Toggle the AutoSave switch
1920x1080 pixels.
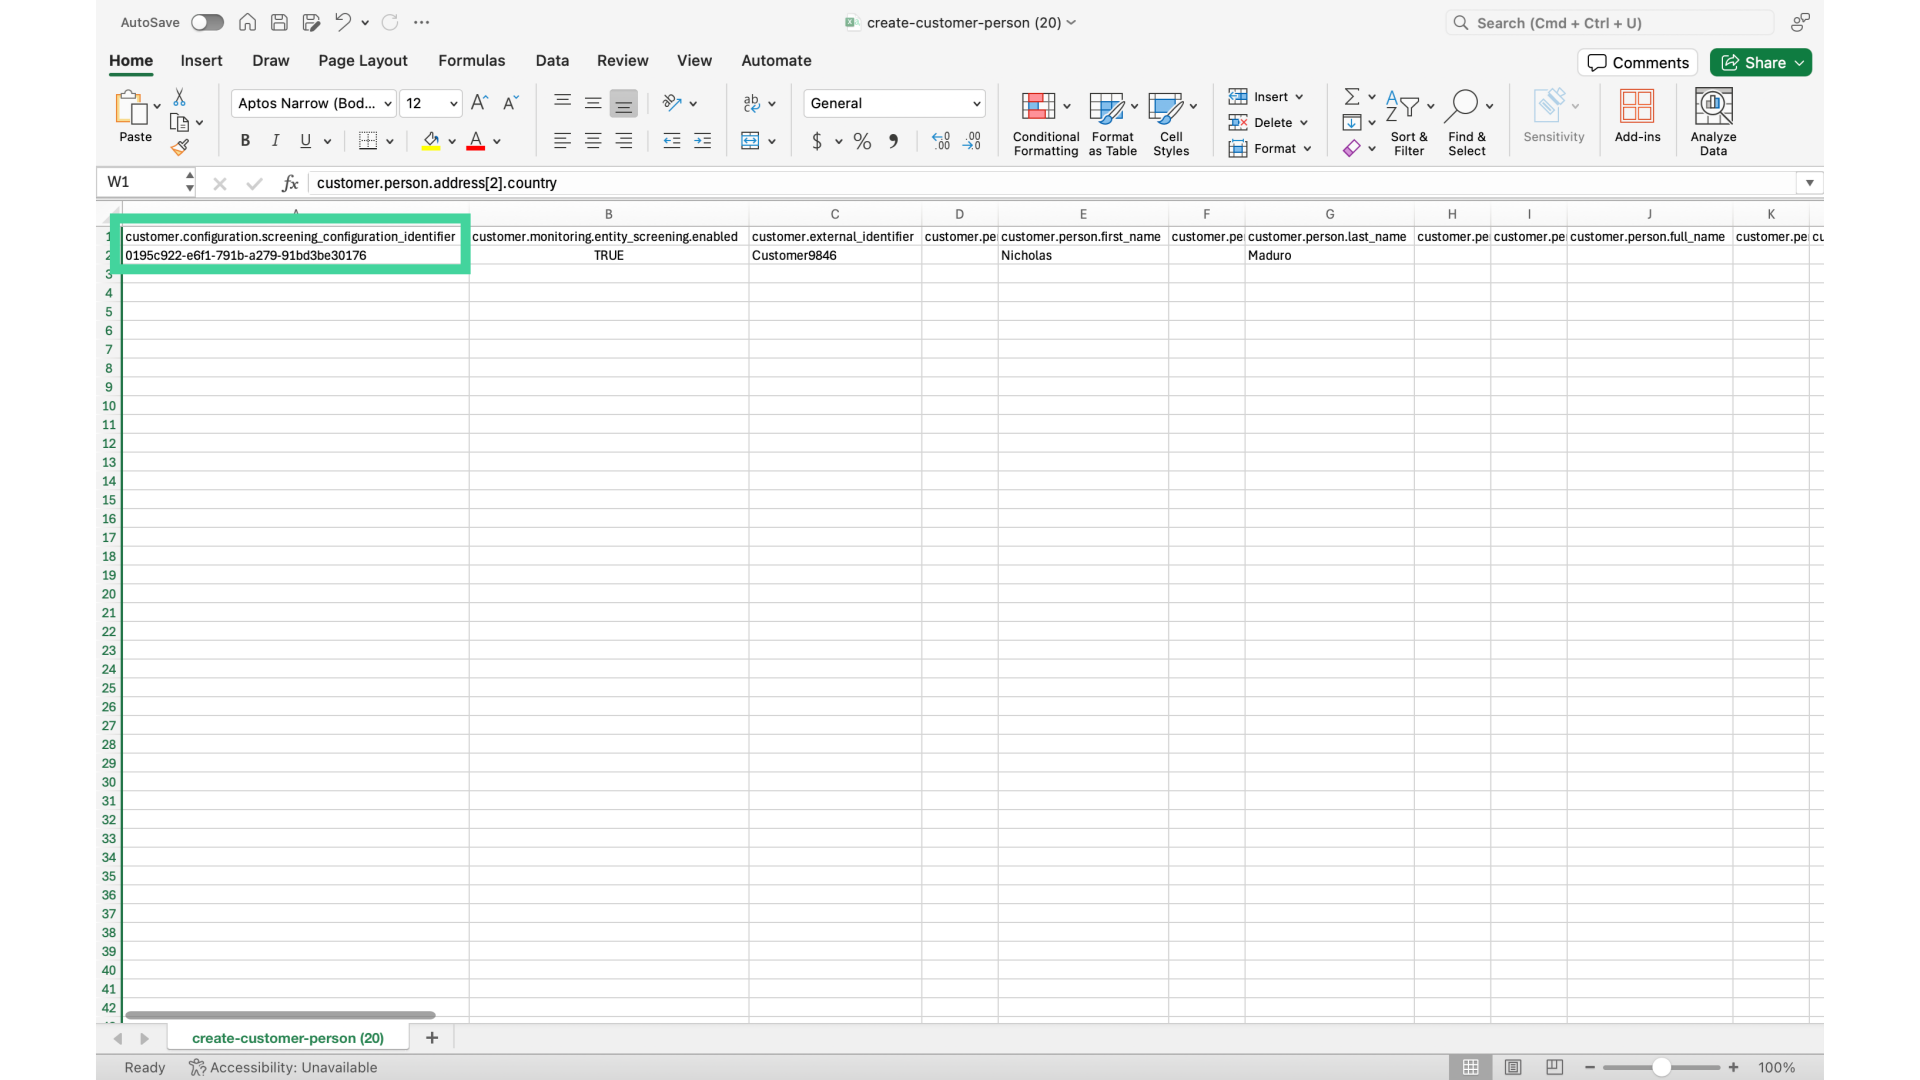coord(206,22)
